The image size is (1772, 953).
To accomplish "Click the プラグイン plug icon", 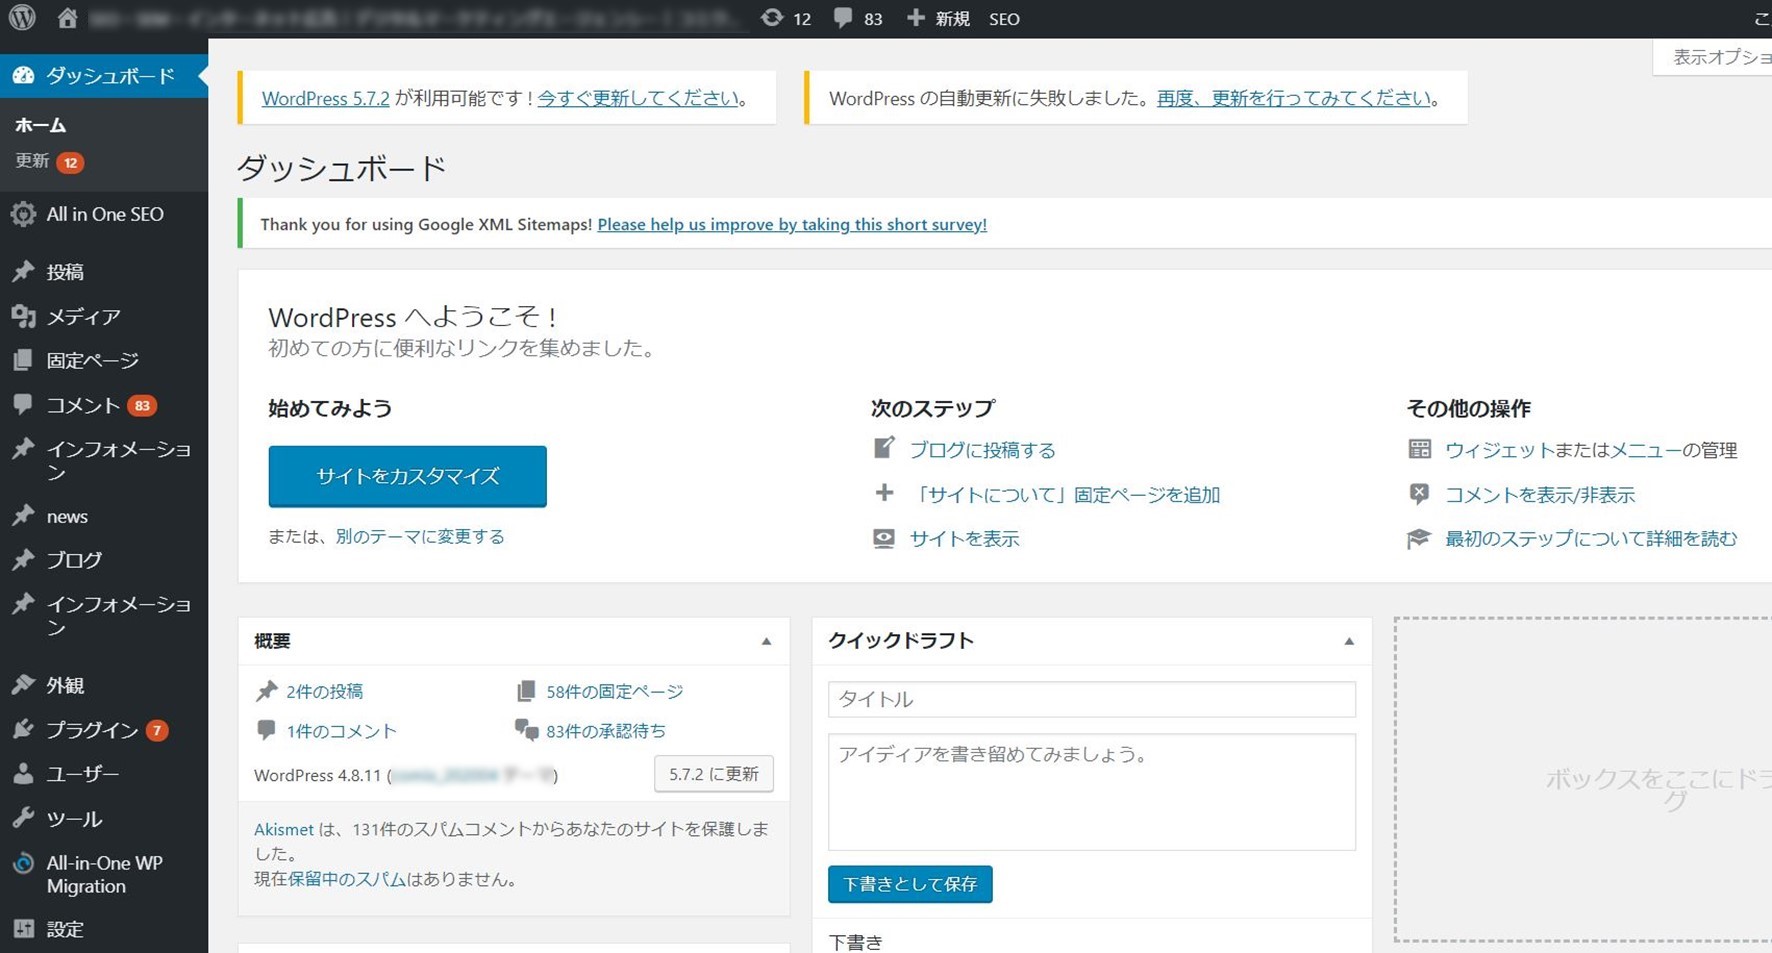I will [23, 729].
